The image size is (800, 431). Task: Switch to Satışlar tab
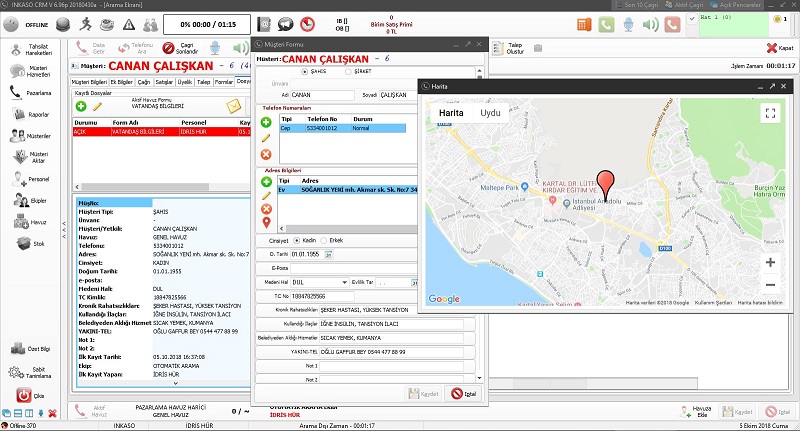(164, 82)
